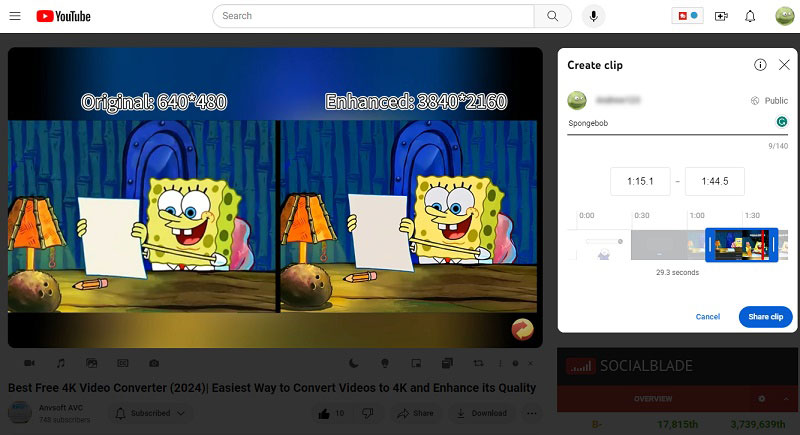Close the Create clip panel
The height and width of the screenshot is (435, 800).
pos(784,65)
